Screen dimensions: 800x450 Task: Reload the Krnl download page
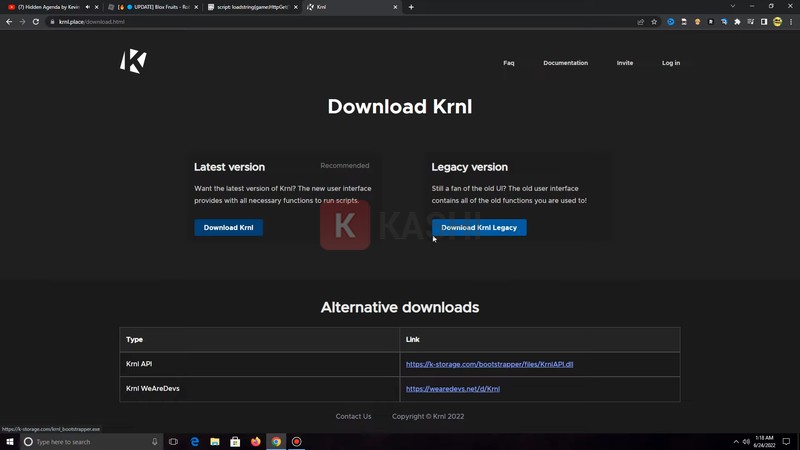click(36, 22)
